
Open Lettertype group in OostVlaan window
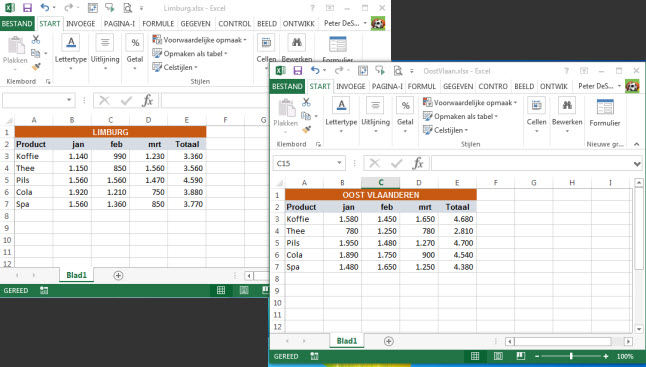341,115
